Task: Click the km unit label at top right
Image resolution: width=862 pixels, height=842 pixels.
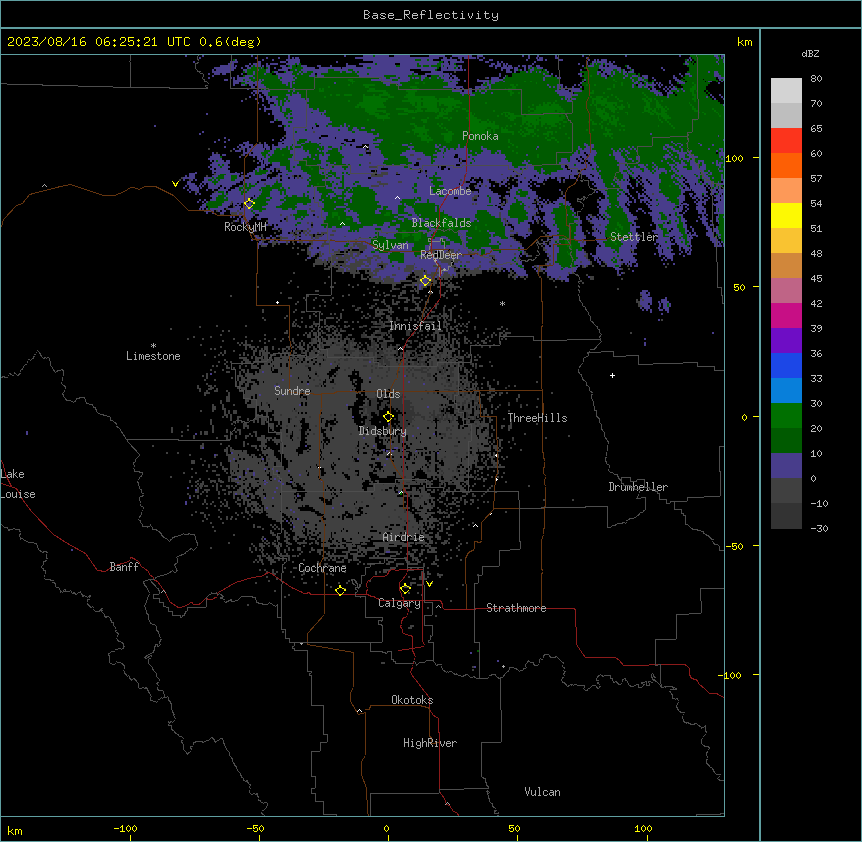Action: pyautogui.click(x=744, y=42)
